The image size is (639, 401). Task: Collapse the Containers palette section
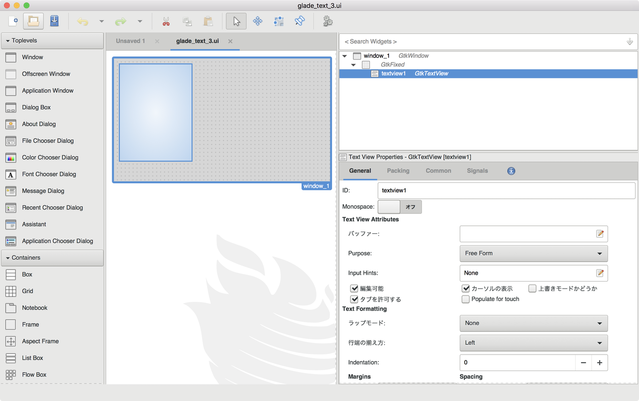(x=53, y=258)
